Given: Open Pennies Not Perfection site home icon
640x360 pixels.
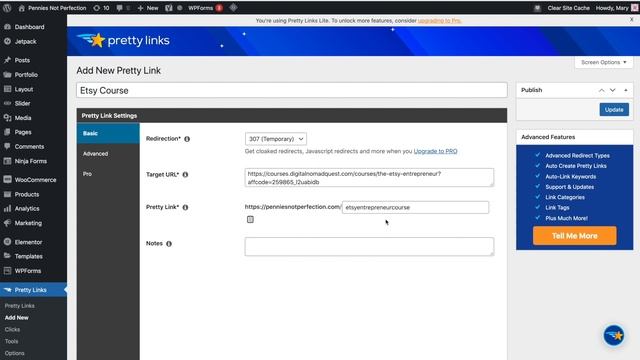Looking at the screenshot, I should pyautogui.click(x=22, y=8).
